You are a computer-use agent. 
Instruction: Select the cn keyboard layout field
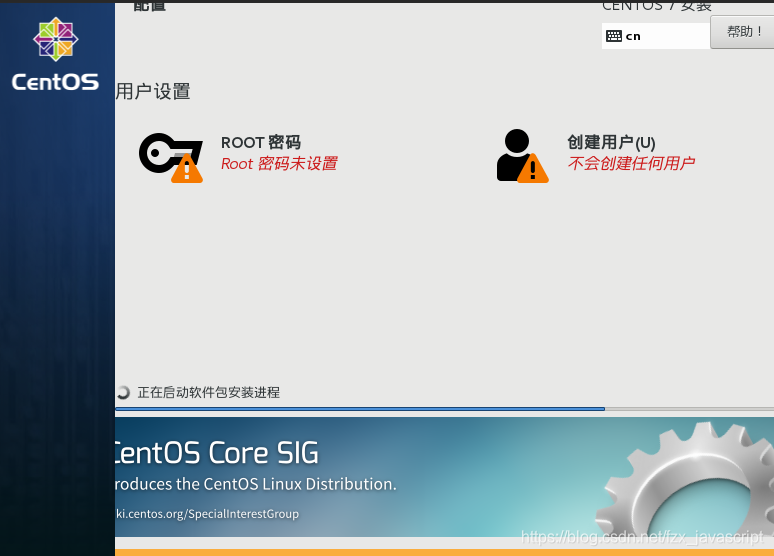click(x=656, y=36)
